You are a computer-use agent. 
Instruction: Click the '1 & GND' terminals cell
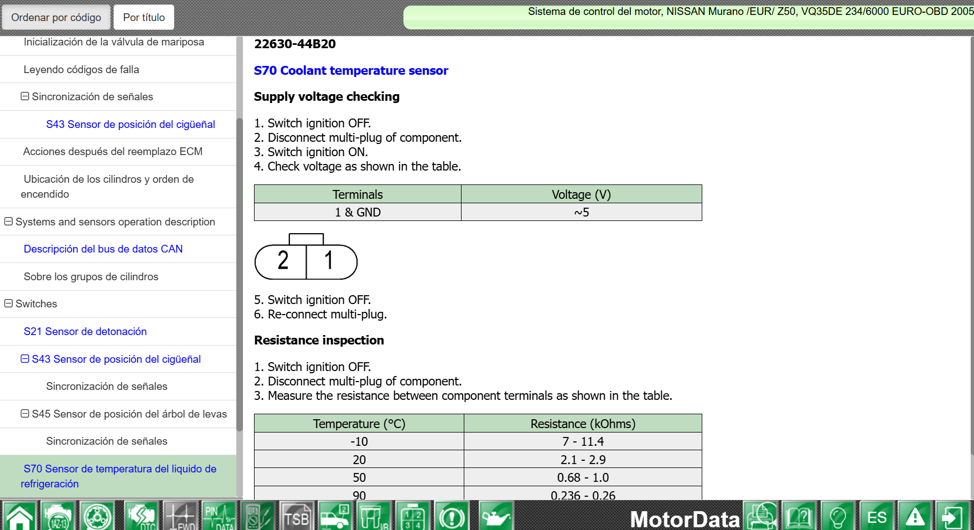[x=358, y=212]
